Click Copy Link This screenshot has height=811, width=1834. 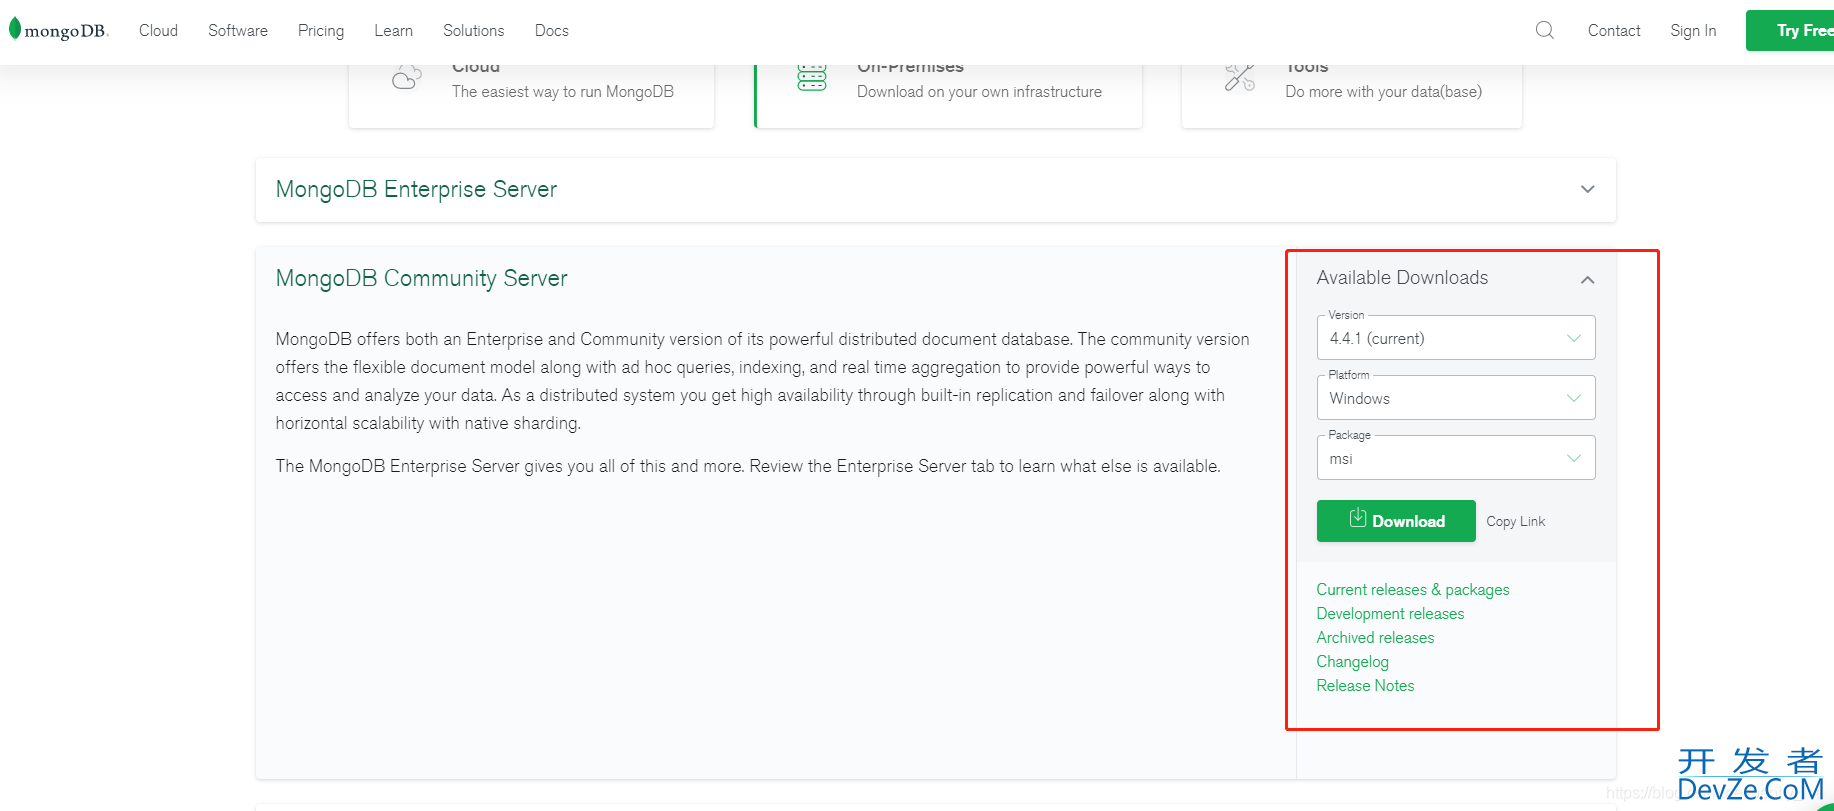click(x=1515, y=521)
